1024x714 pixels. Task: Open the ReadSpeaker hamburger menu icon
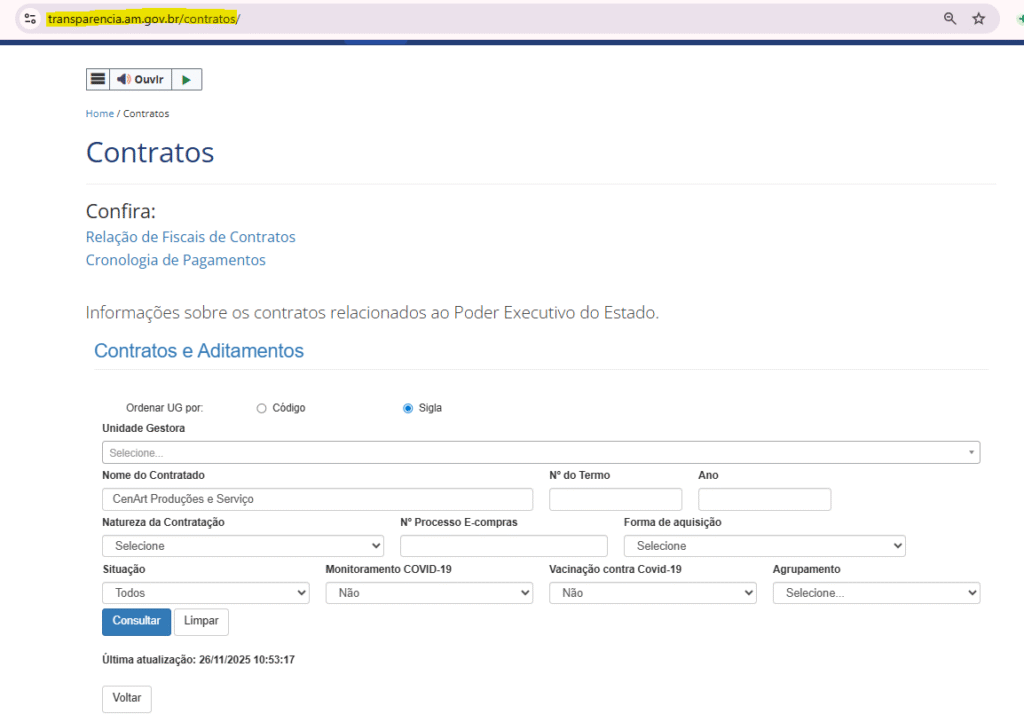point(97,79)
